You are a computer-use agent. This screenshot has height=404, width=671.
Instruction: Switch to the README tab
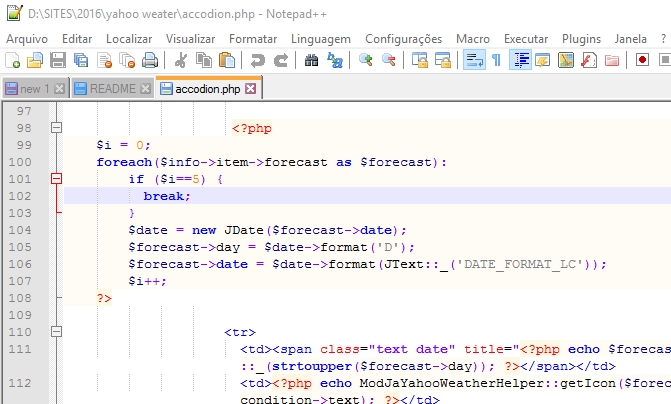click(111, 89)
